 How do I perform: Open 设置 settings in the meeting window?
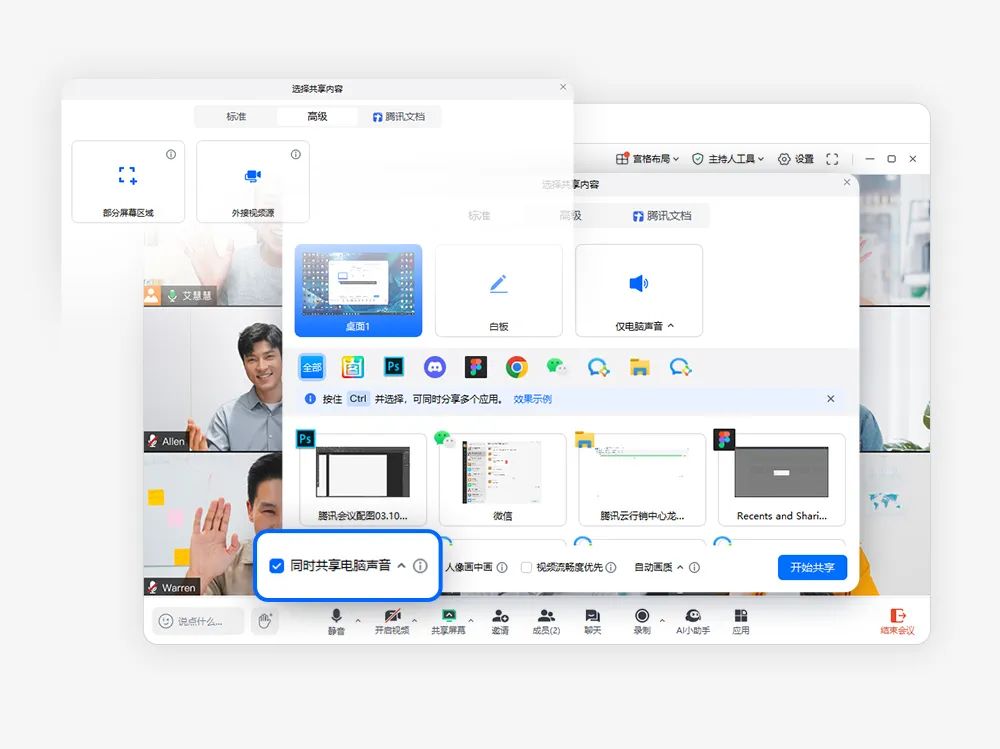796,159
